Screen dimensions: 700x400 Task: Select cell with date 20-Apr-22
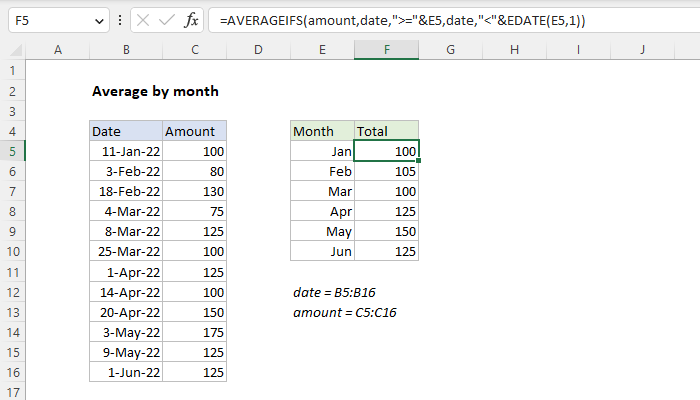tap(126, 312)
